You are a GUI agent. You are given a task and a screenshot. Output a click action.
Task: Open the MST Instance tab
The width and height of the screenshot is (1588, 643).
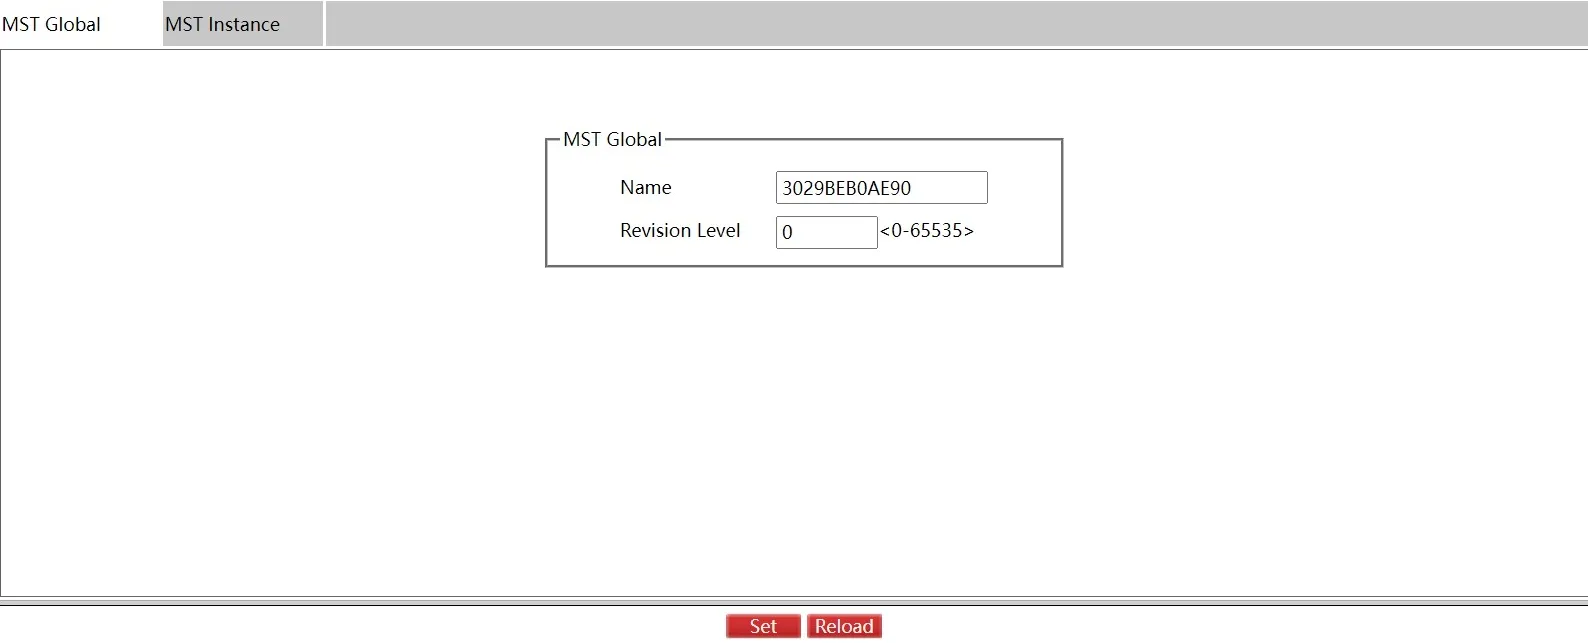point(243,24)
